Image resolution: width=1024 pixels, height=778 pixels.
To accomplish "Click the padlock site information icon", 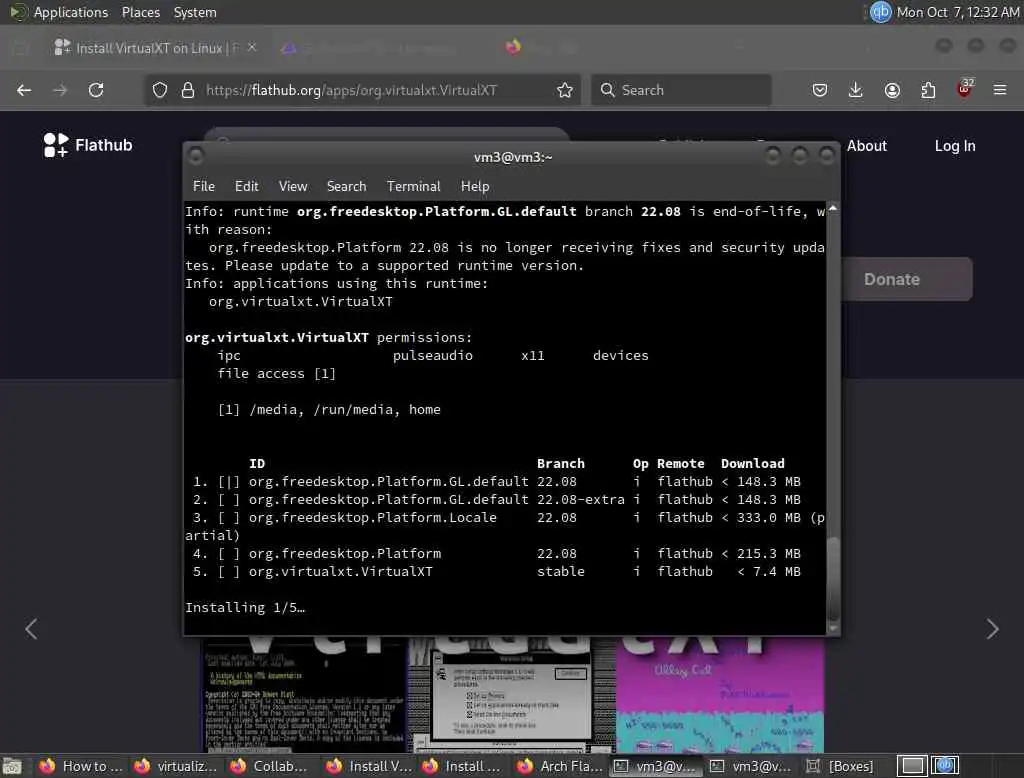I will (188, 90).
